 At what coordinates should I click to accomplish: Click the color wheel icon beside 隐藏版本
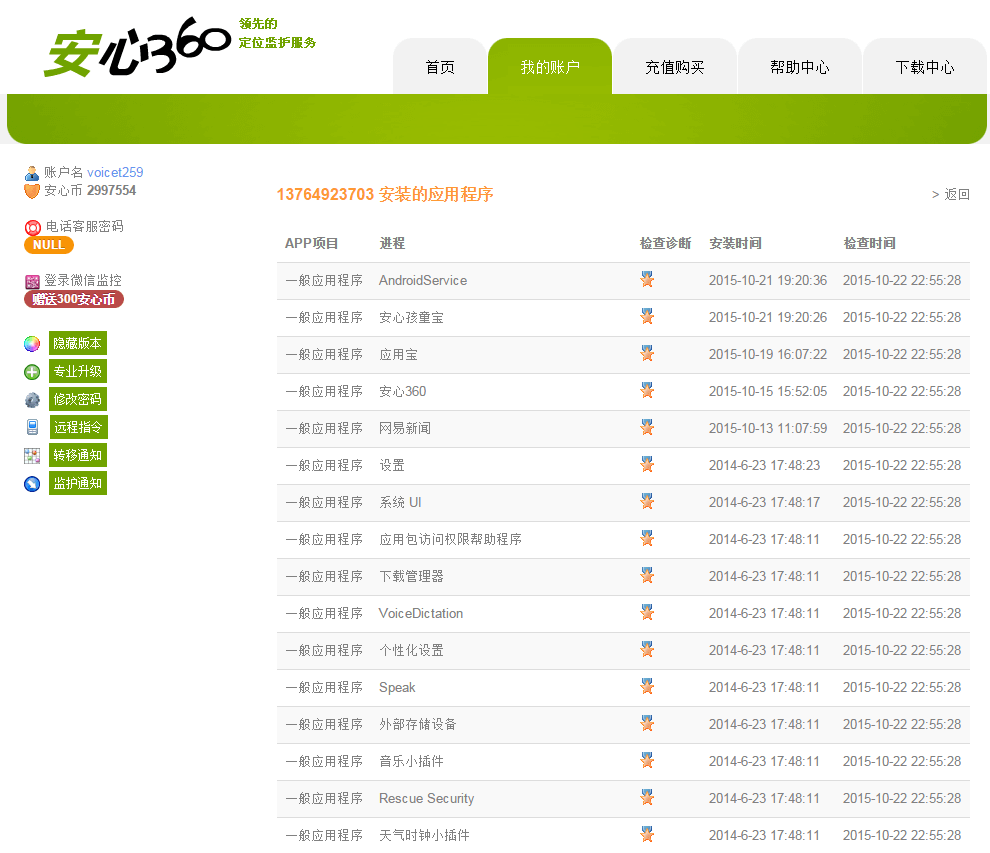pos(32,343)
